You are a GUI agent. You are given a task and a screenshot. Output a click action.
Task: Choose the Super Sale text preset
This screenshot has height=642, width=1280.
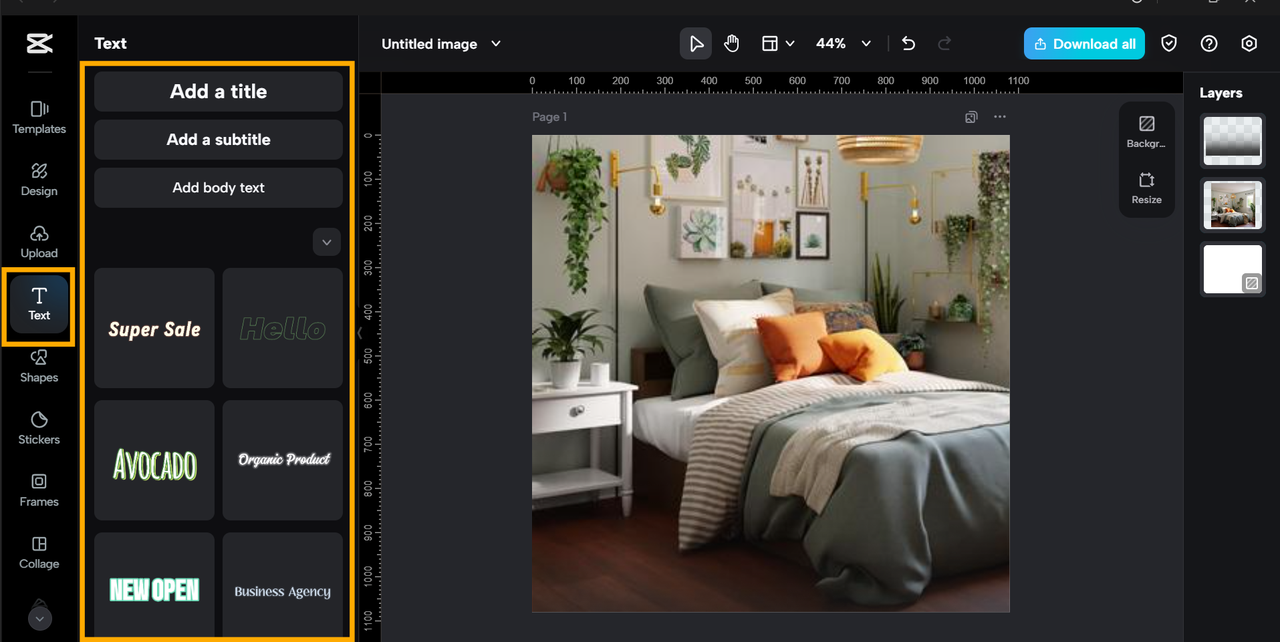(x=154, y=328)
